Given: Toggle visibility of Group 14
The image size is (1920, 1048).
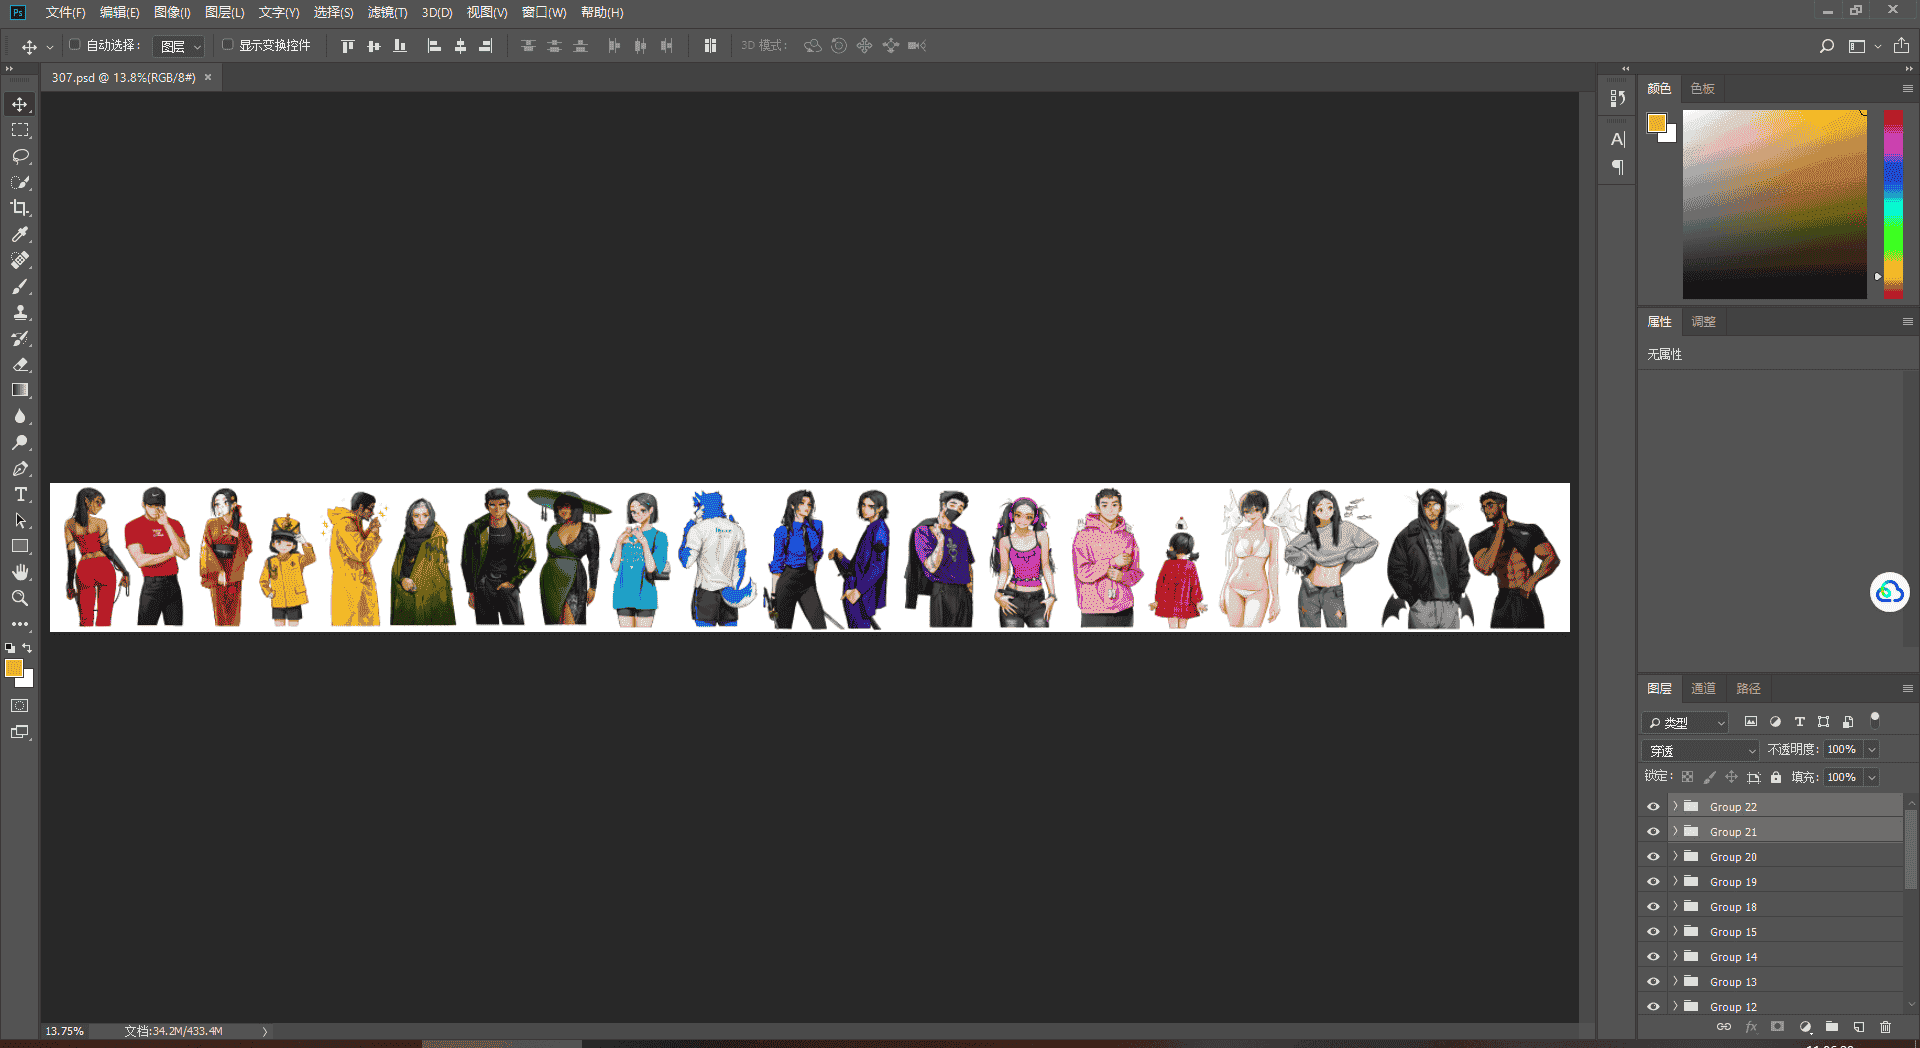Looking at the screenshot, I should (x=1653, y=957).
